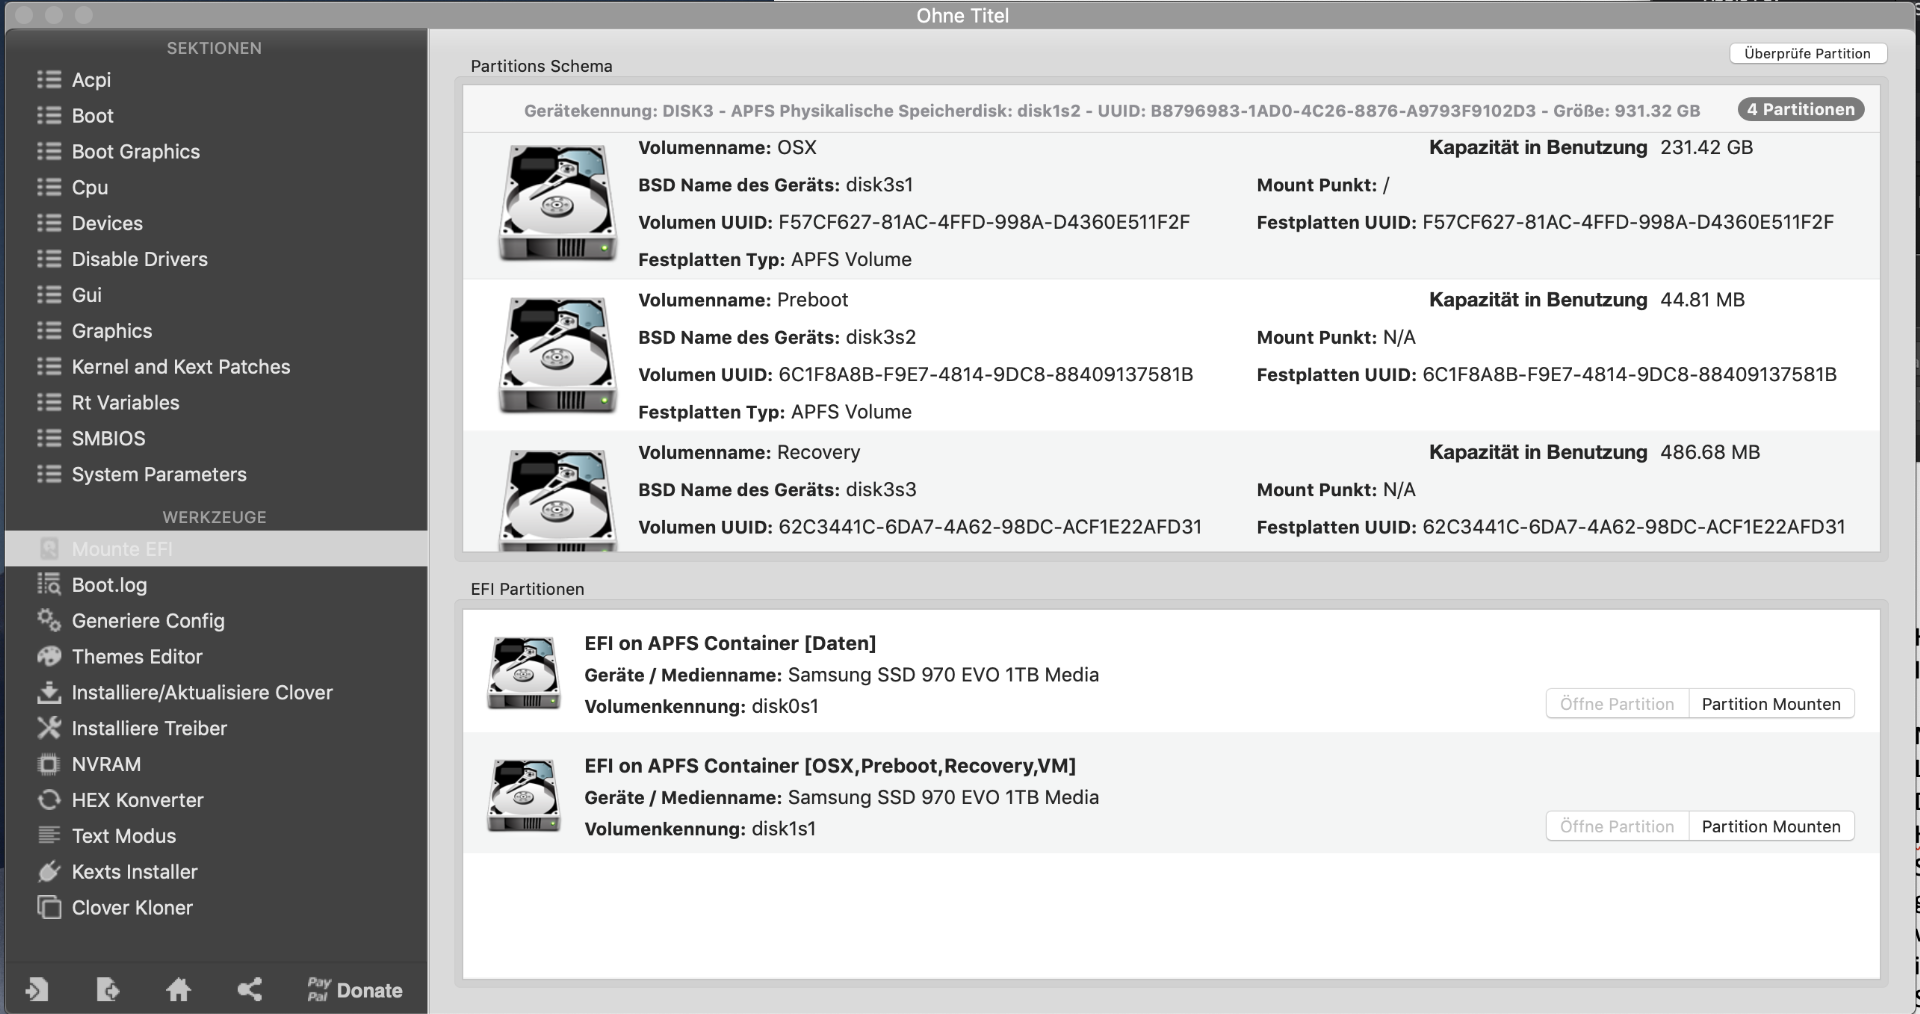This screenshot has width=1920, height=1014.
Task: Click the share icon in bottom toolbar
Action: [249, 990]
